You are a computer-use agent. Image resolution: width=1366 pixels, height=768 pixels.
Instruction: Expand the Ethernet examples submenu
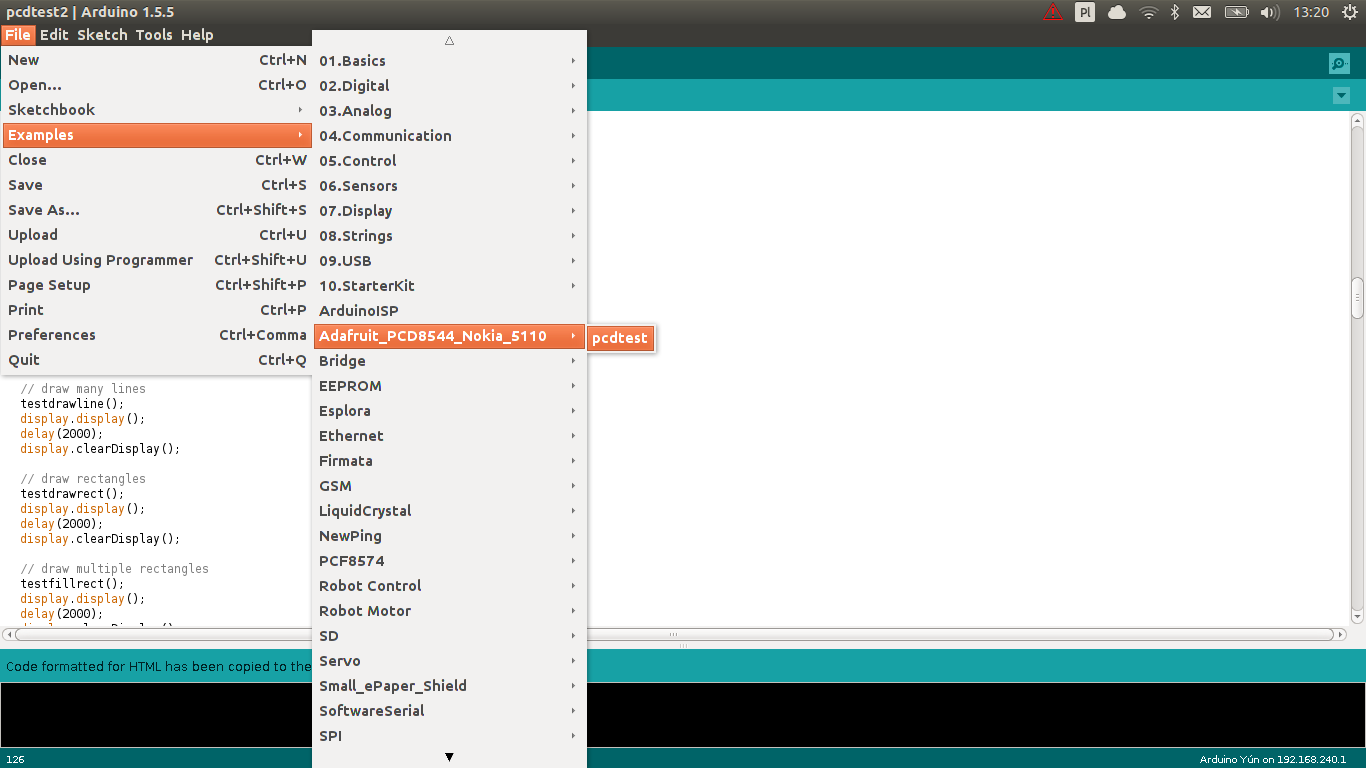449,436
